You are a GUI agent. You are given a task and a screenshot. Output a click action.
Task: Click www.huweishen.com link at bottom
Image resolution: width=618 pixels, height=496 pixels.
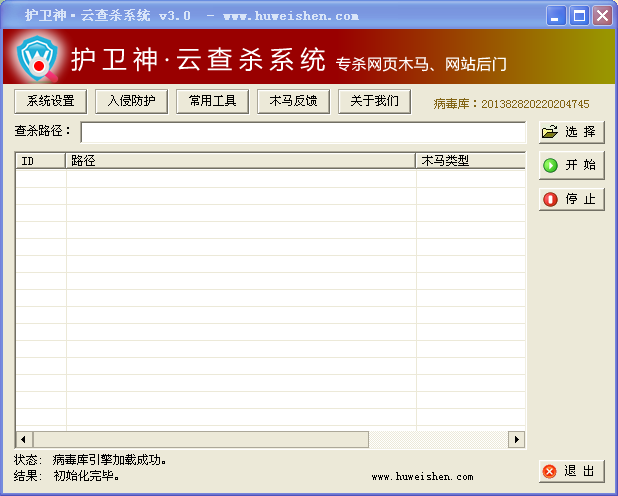tap(422, 477)
